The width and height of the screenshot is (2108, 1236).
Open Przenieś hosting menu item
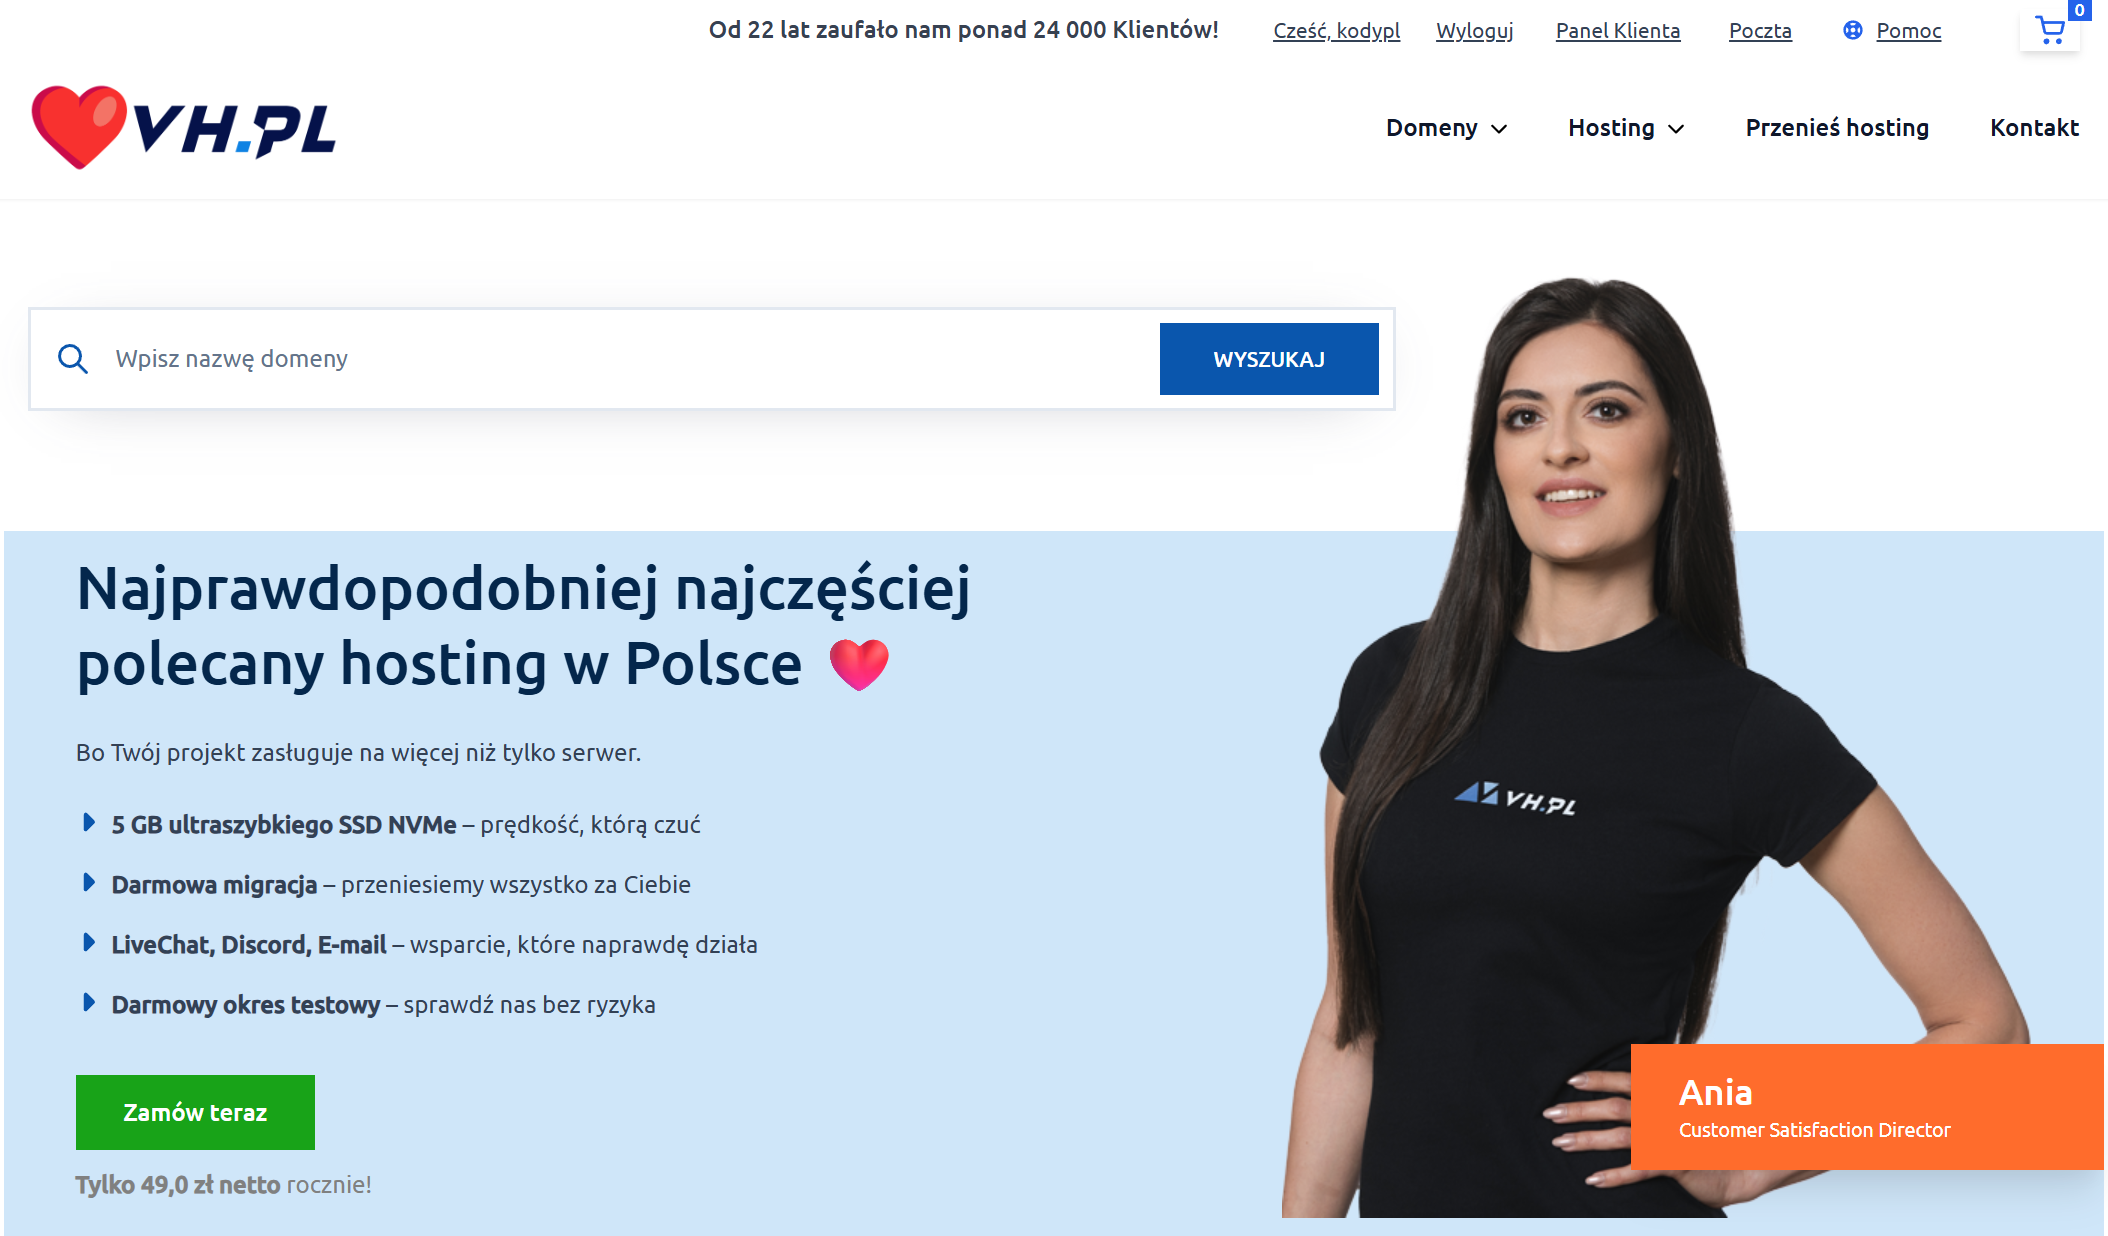coord(1836,128)
